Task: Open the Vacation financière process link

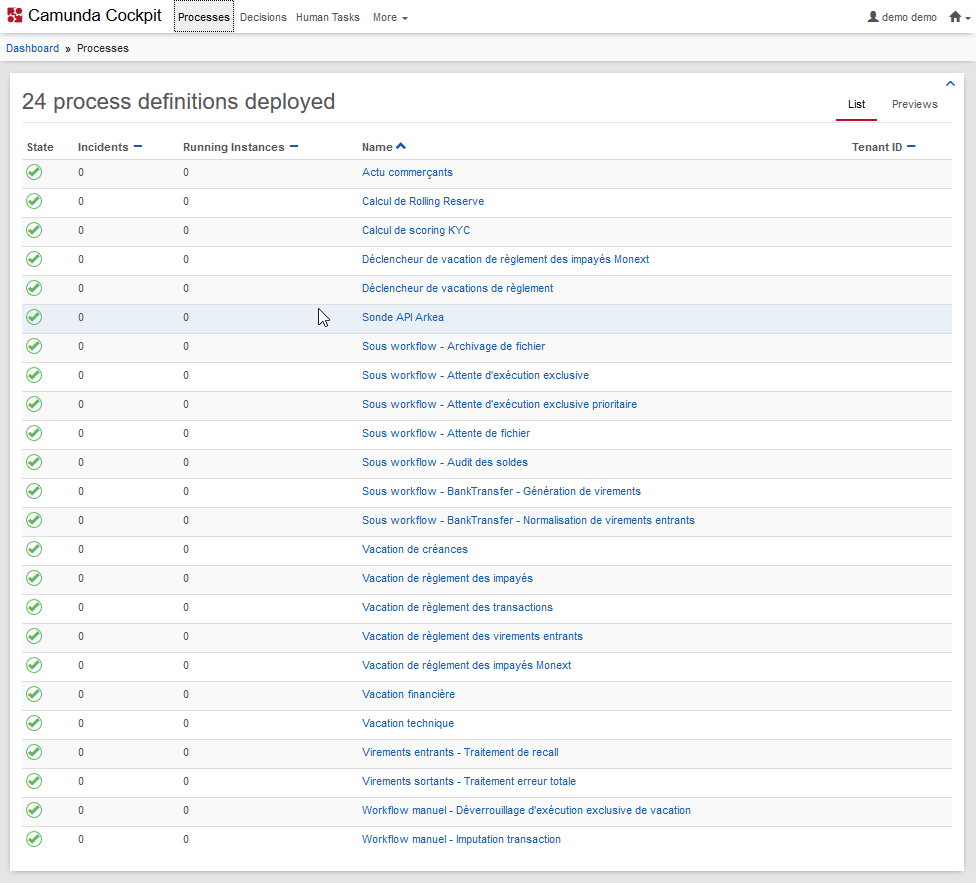Action: point(408,694)
